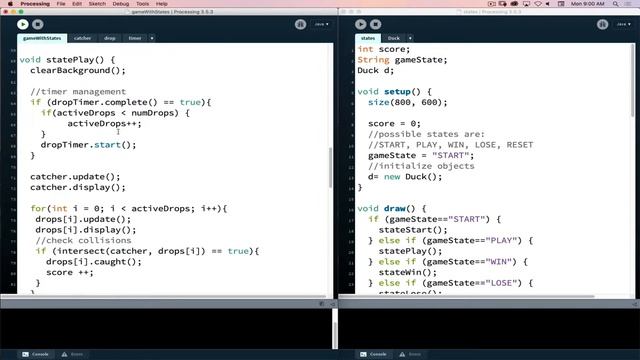Open Java mode dropdown in states window
The image size is (640, 360).
623,24
